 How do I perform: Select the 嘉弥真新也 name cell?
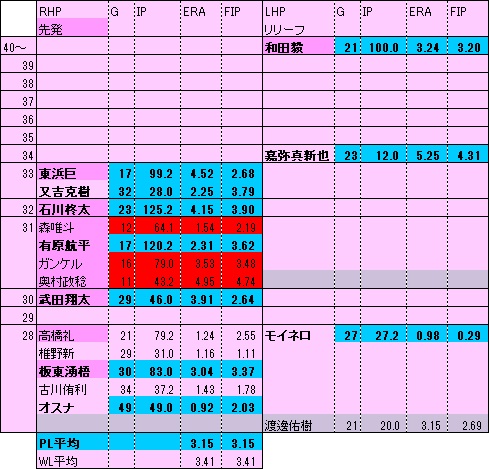pyautogui.click(x=298, y=154)
